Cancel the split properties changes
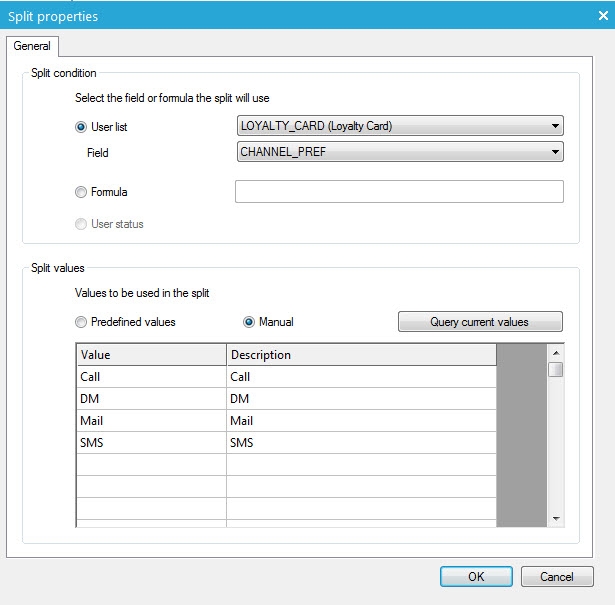Image resolution: width=615 pixels, height=605 pixels. pos(557,577)
